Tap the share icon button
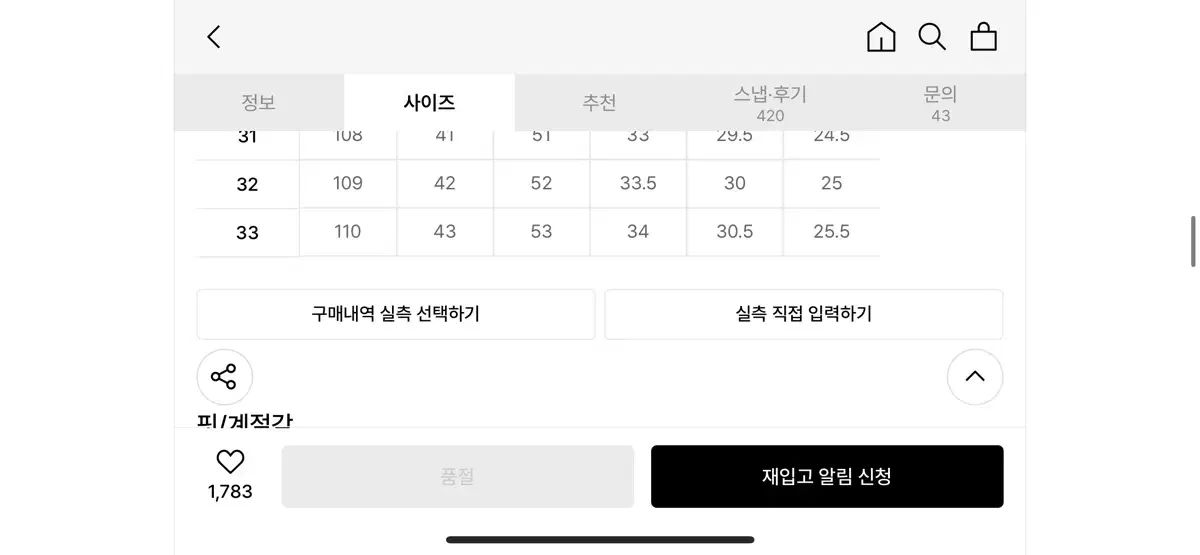This screenshot has width=1200, height=555. tap(224, 377)
